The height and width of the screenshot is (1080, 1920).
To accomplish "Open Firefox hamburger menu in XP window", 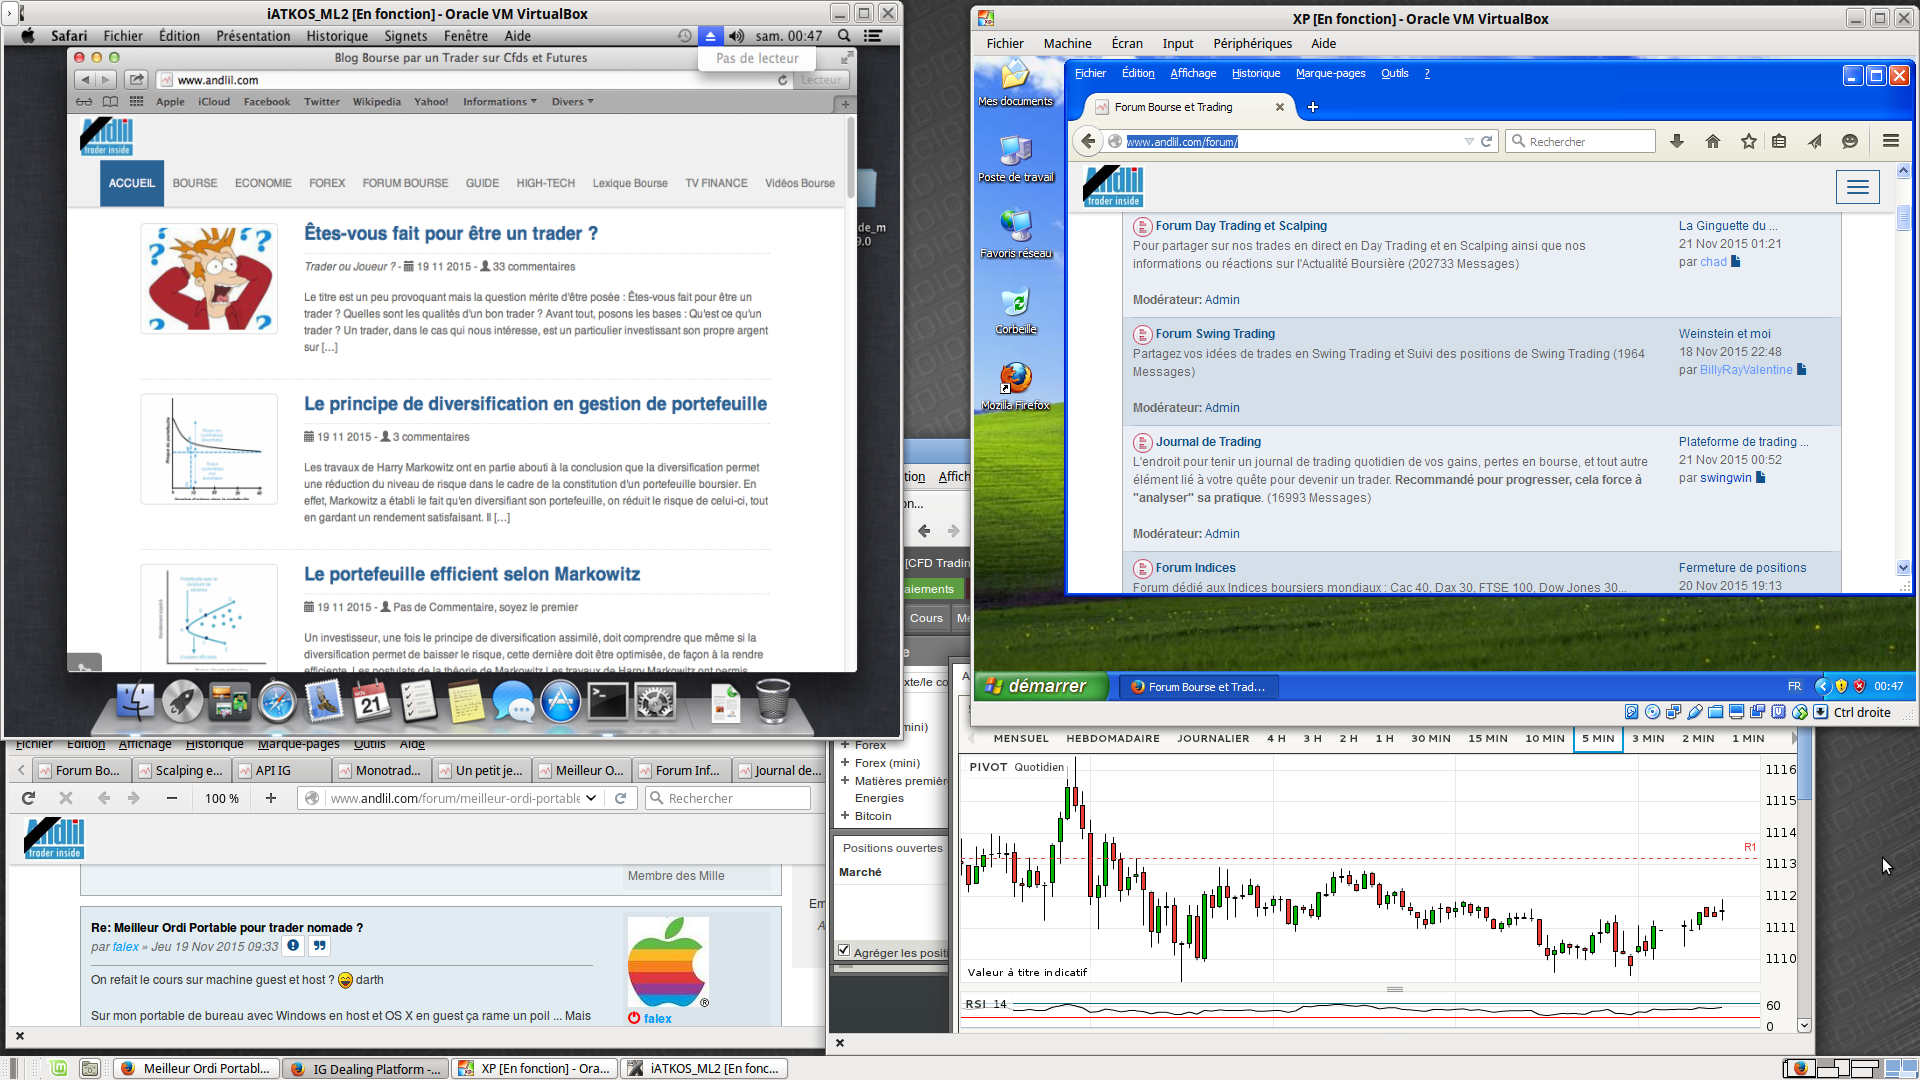I will pyautogui.click(x=1890, y=141).
